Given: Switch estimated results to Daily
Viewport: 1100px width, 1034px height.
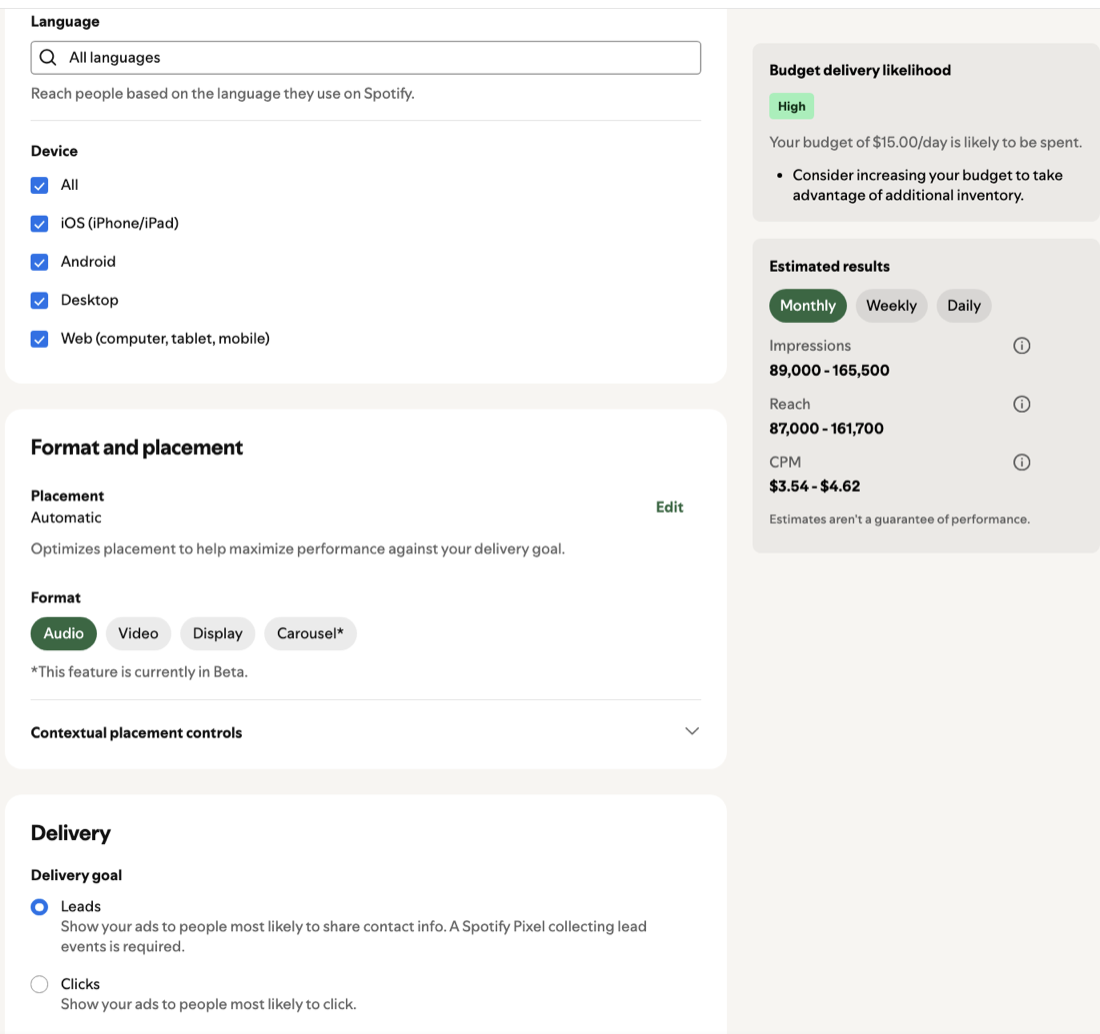Looking at the screenshot, I should [x=963, y=306].
